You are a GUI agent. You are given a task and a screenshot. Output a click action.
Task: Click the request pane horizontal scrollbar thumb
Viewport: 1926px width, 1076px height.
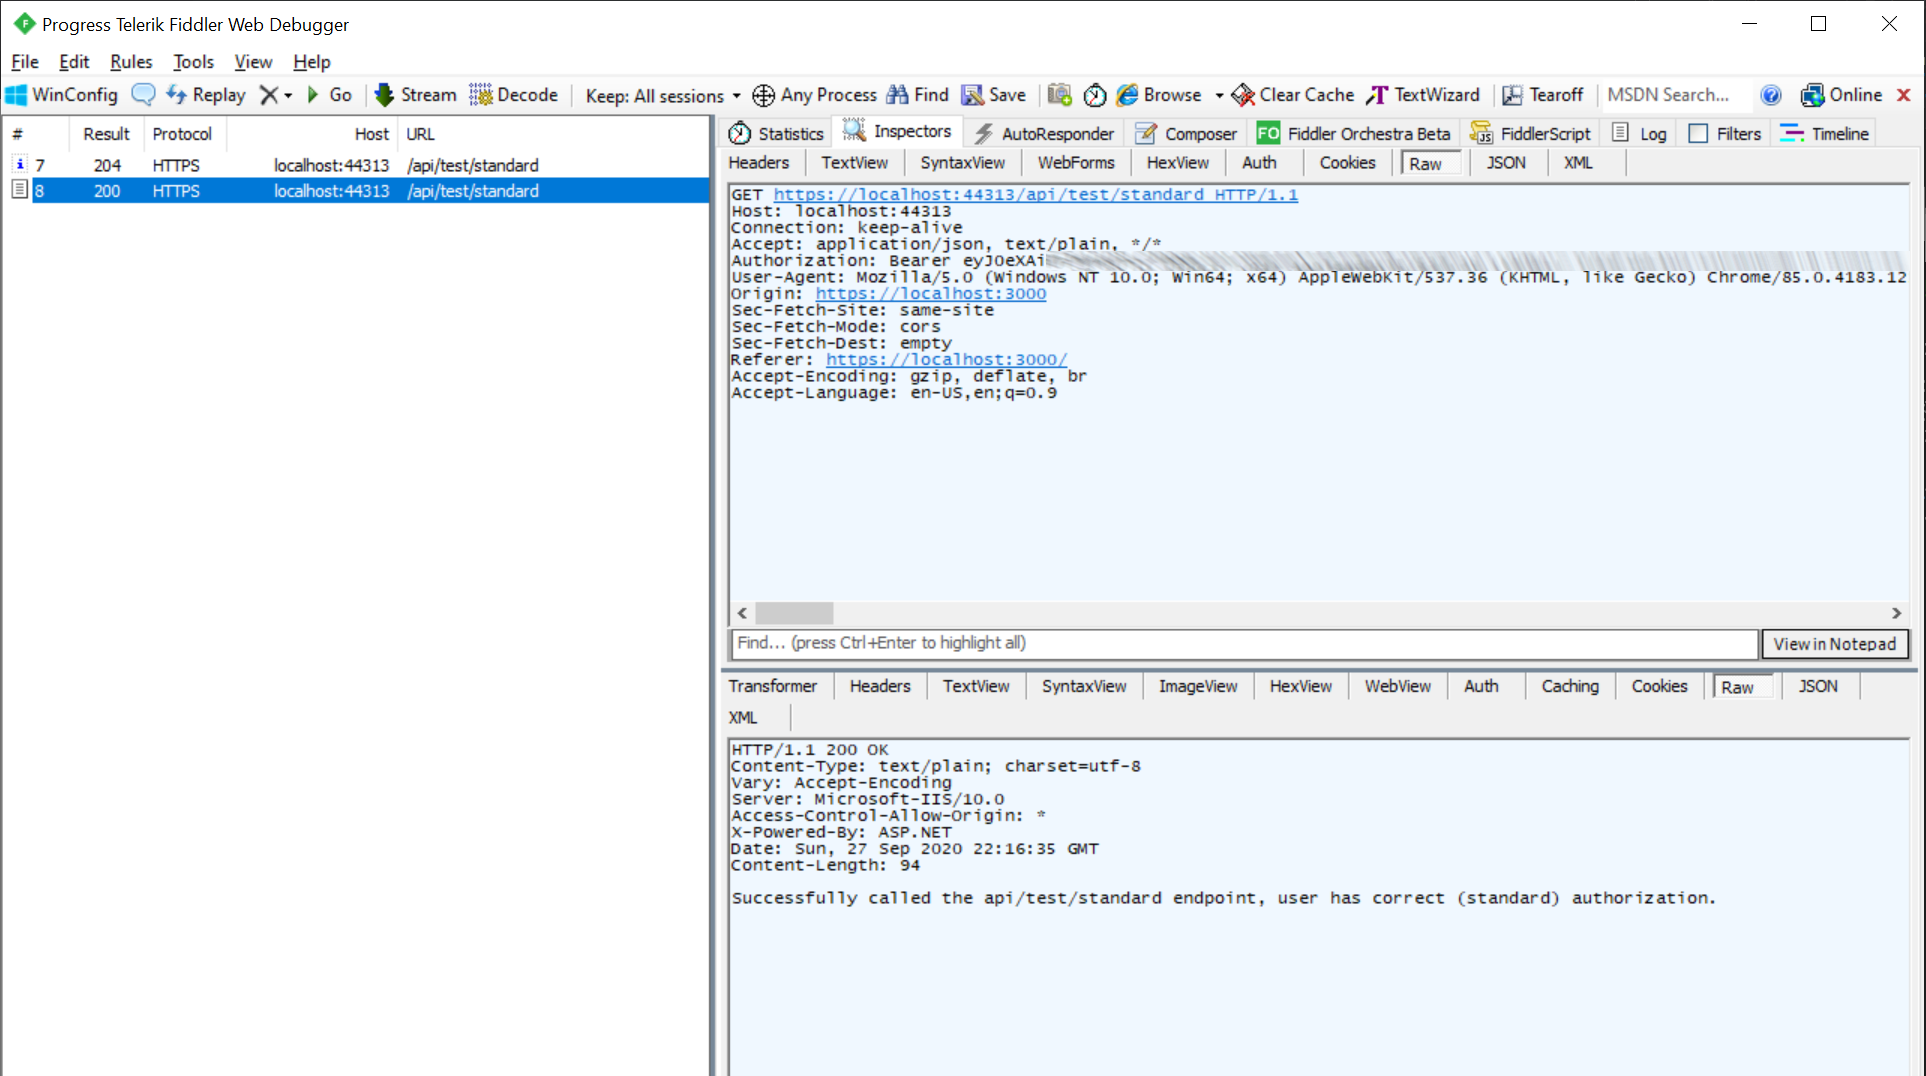pos(794,613)
